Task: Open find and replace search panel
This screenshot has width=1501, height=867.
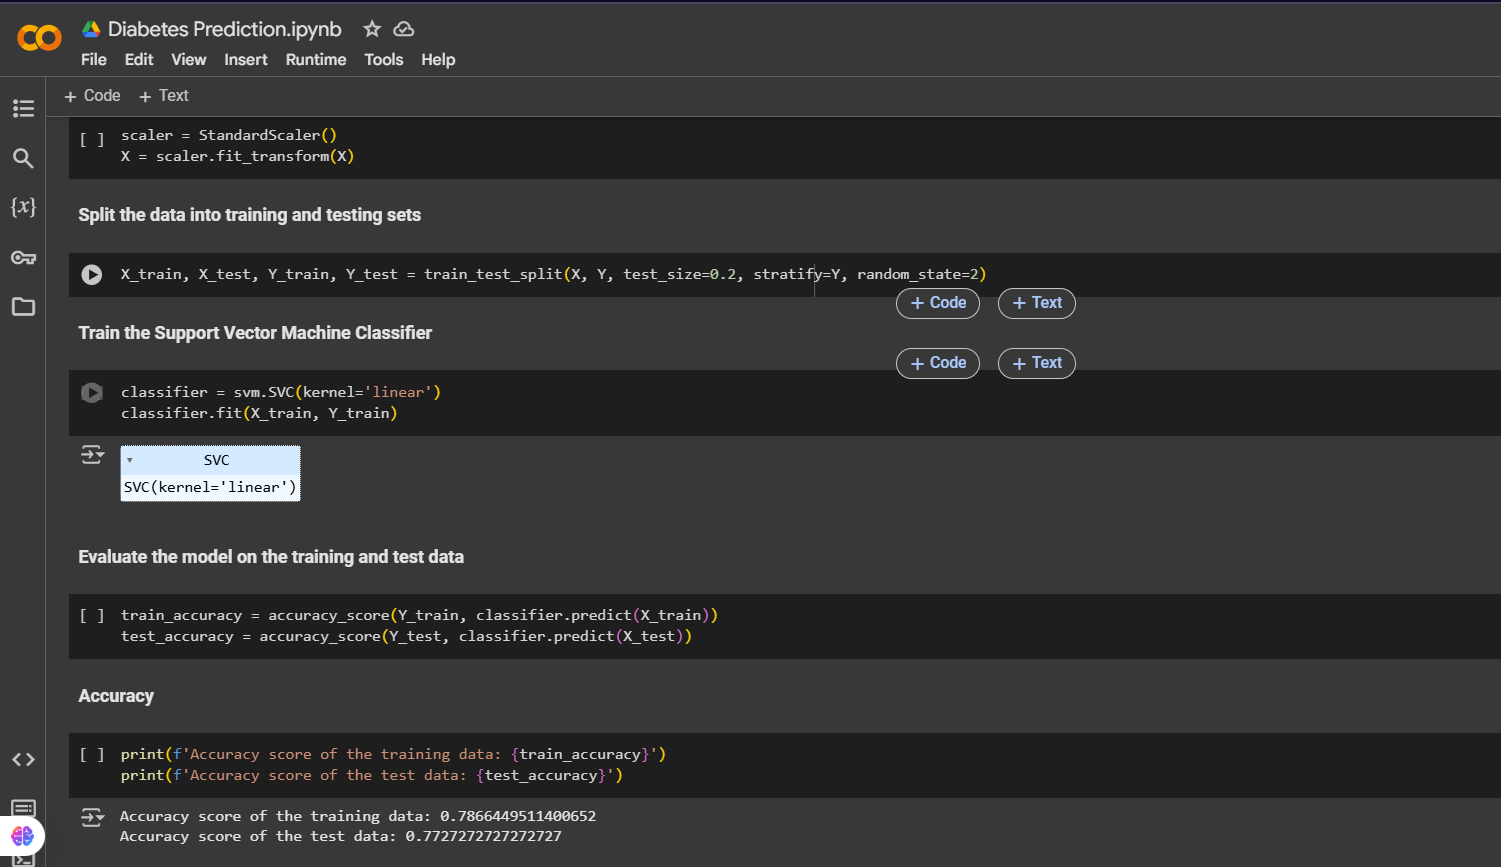Action: (x=23, y=158)
